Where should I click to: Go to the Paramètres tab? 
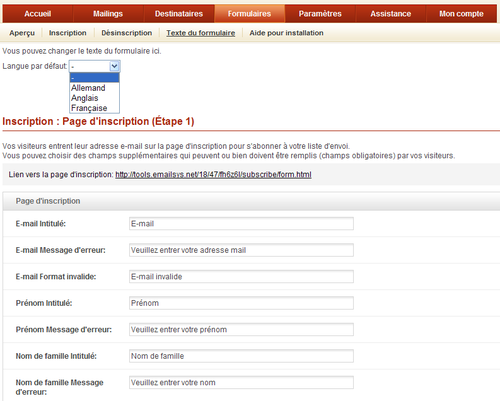(x=320, y=14)
